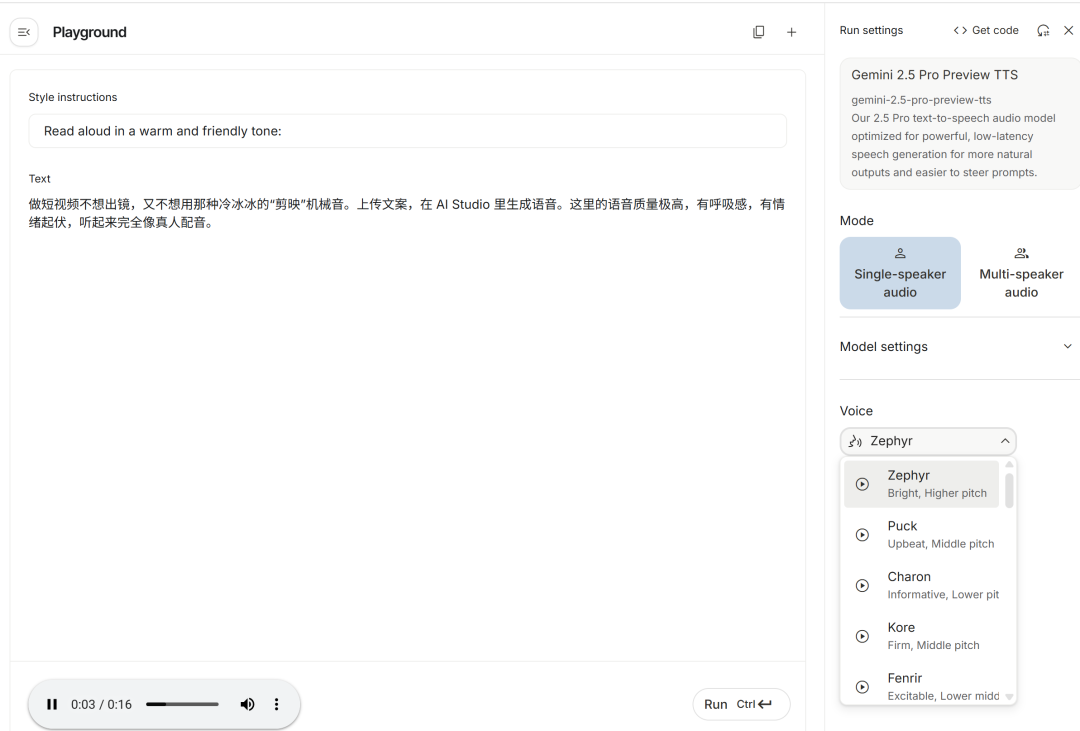The width and height of the screenshot is (1080, 731).
Task: Preview the Charon voice sample
Action: pos(862,586)
